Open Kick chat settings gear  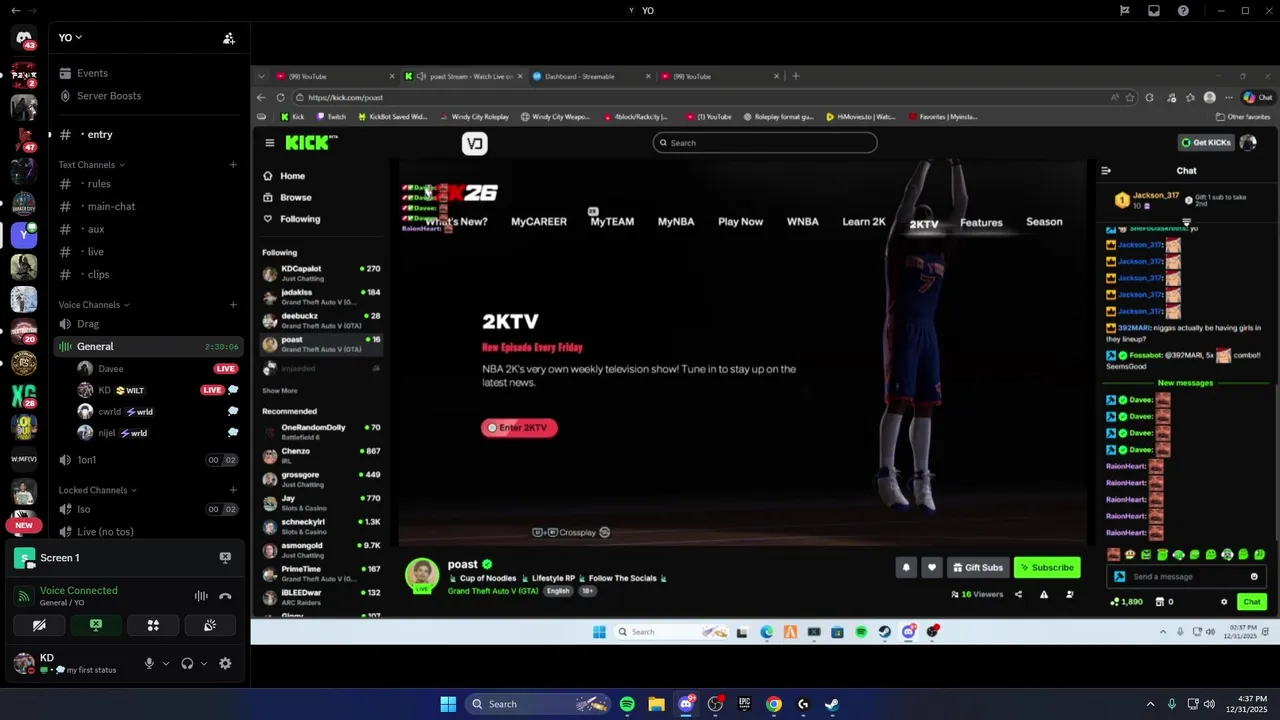tap(1224, 602)
